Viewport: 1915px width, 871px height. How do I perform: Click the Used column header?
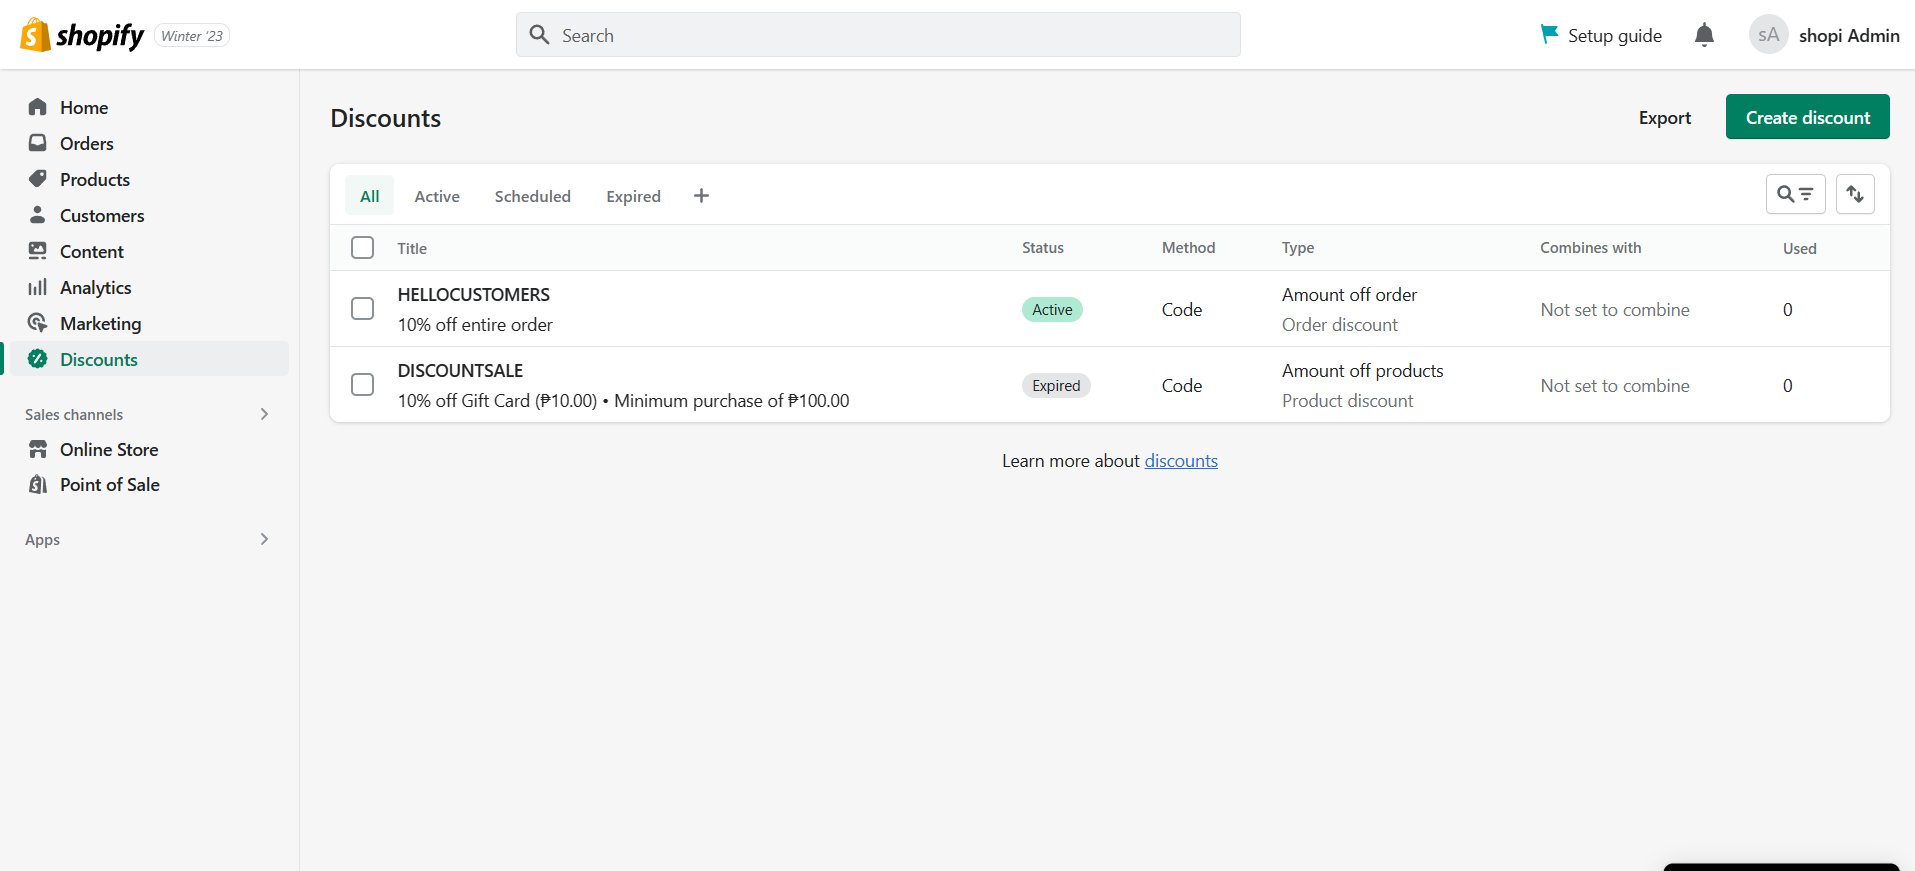[x=1799, y=248]
